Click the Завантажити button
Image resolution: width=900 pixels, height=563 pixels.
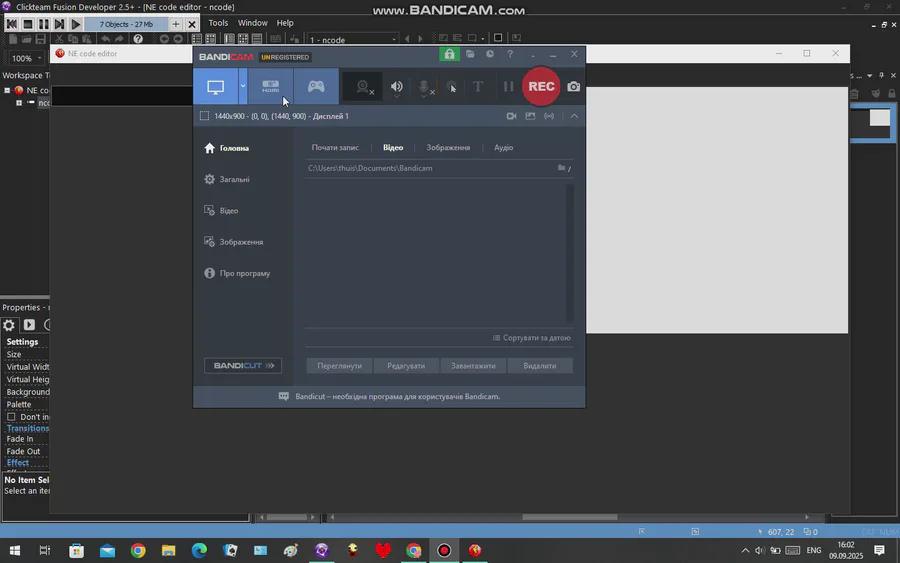click(x=473, y=366)
